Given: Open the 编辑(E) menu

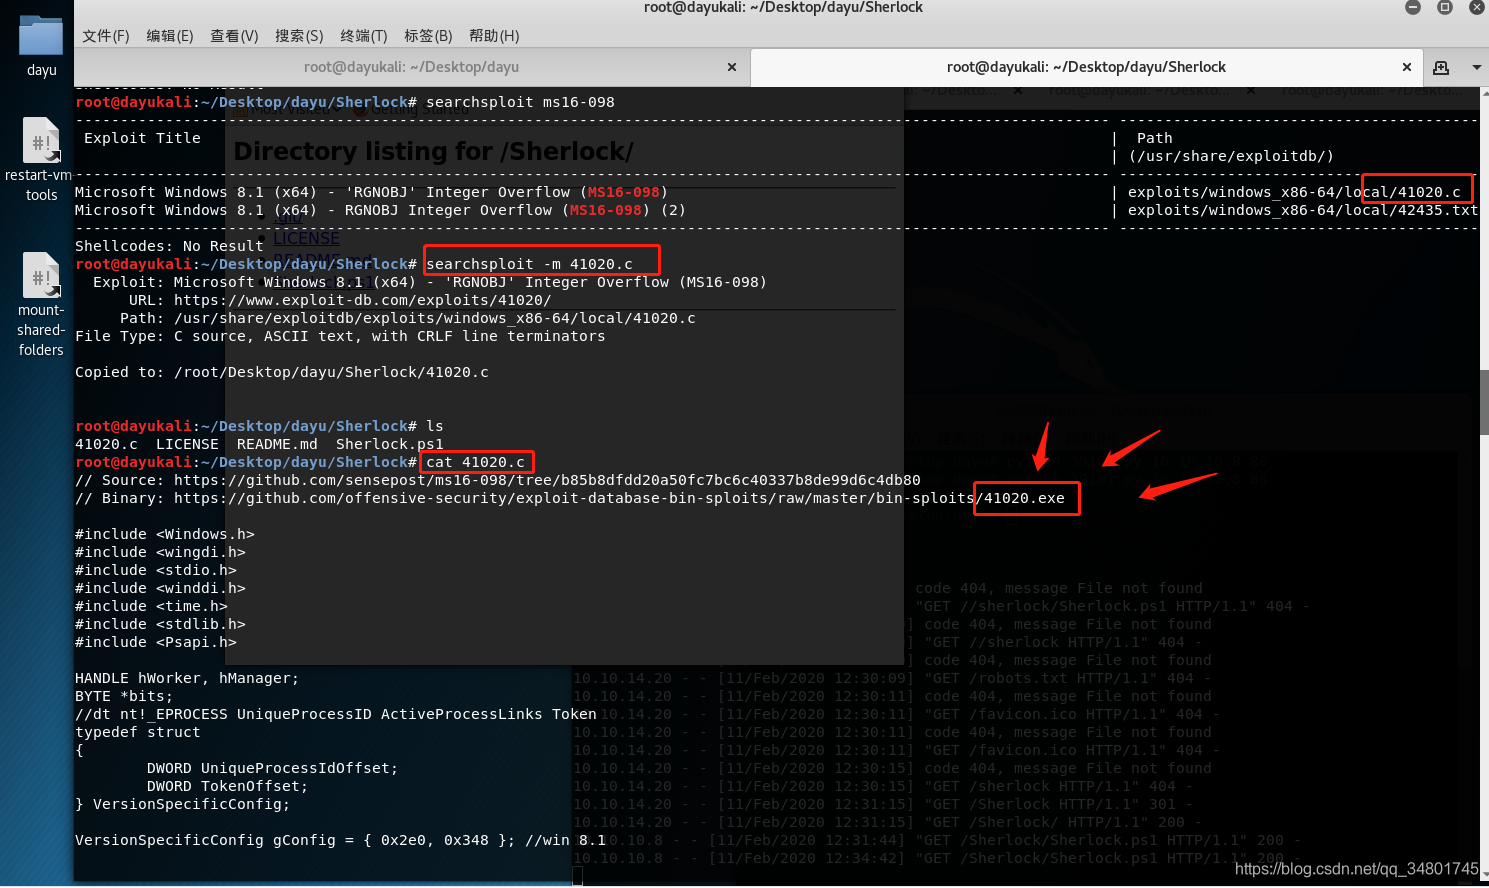Looking at the screenshot, I should pos(170,36).
